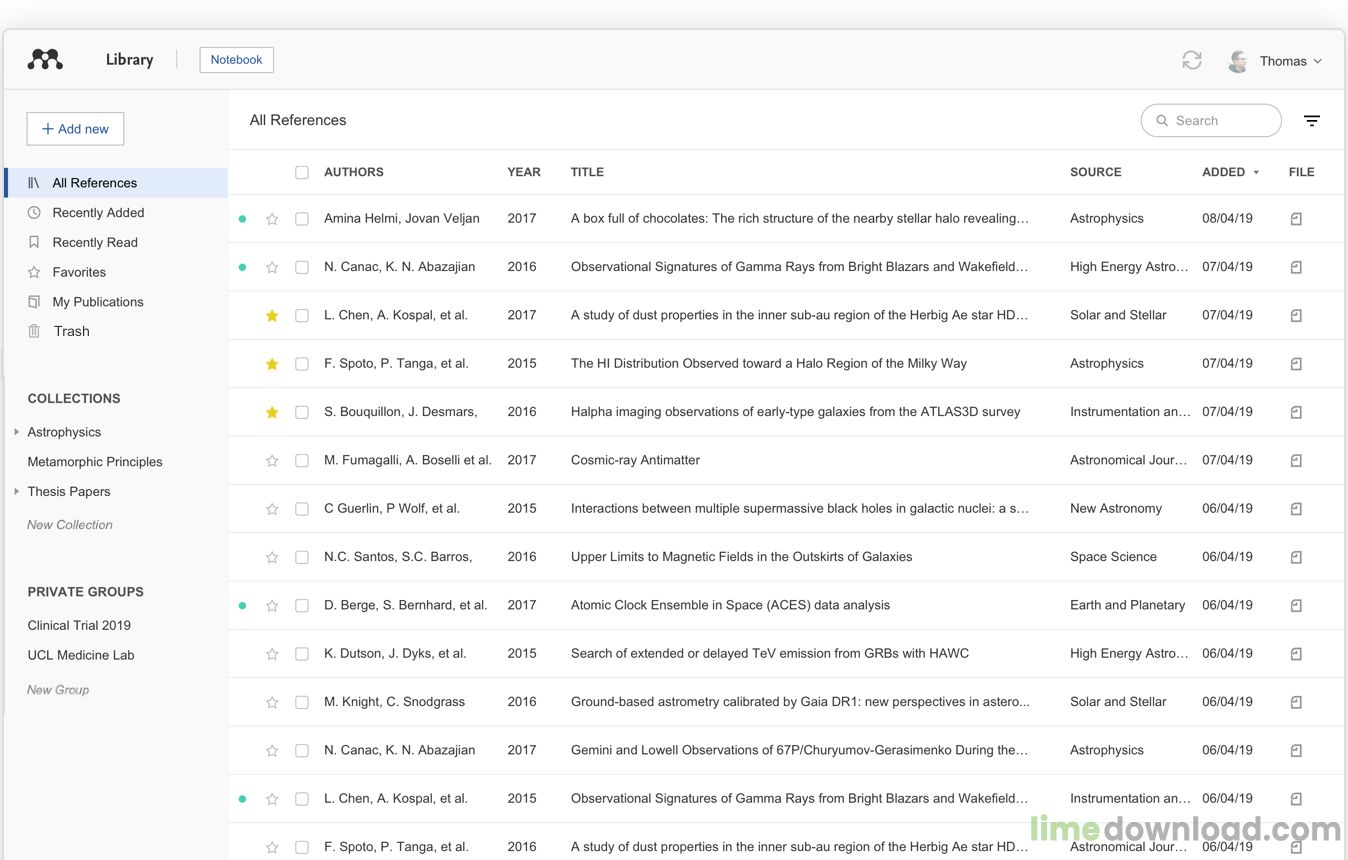1348x860 pixels.
Task: Open the Favorites star icon in sidebar
Action: pos(34,271)
